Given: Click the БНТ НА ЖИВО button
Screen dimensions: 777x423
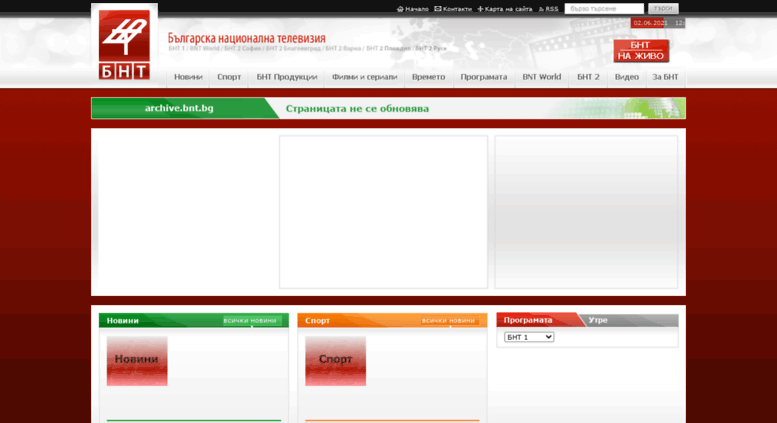Looking at the screenshot, I should point(641,51).
